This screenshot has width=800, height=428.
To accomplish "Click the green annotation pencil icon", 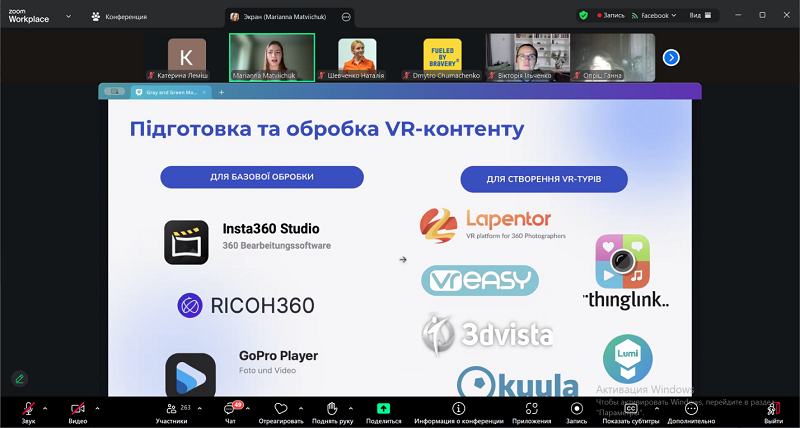I will pyautogui.click(x=19, y=379).
